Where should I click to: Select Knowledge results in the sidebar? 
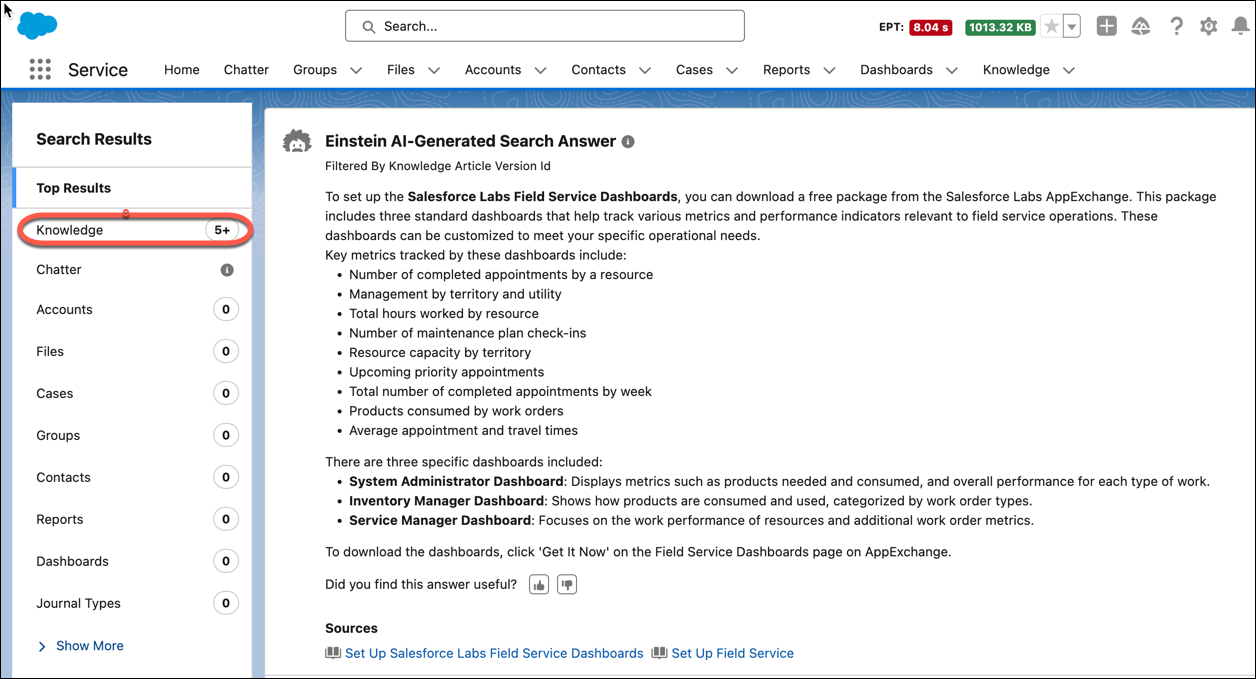tap(132, 230)
